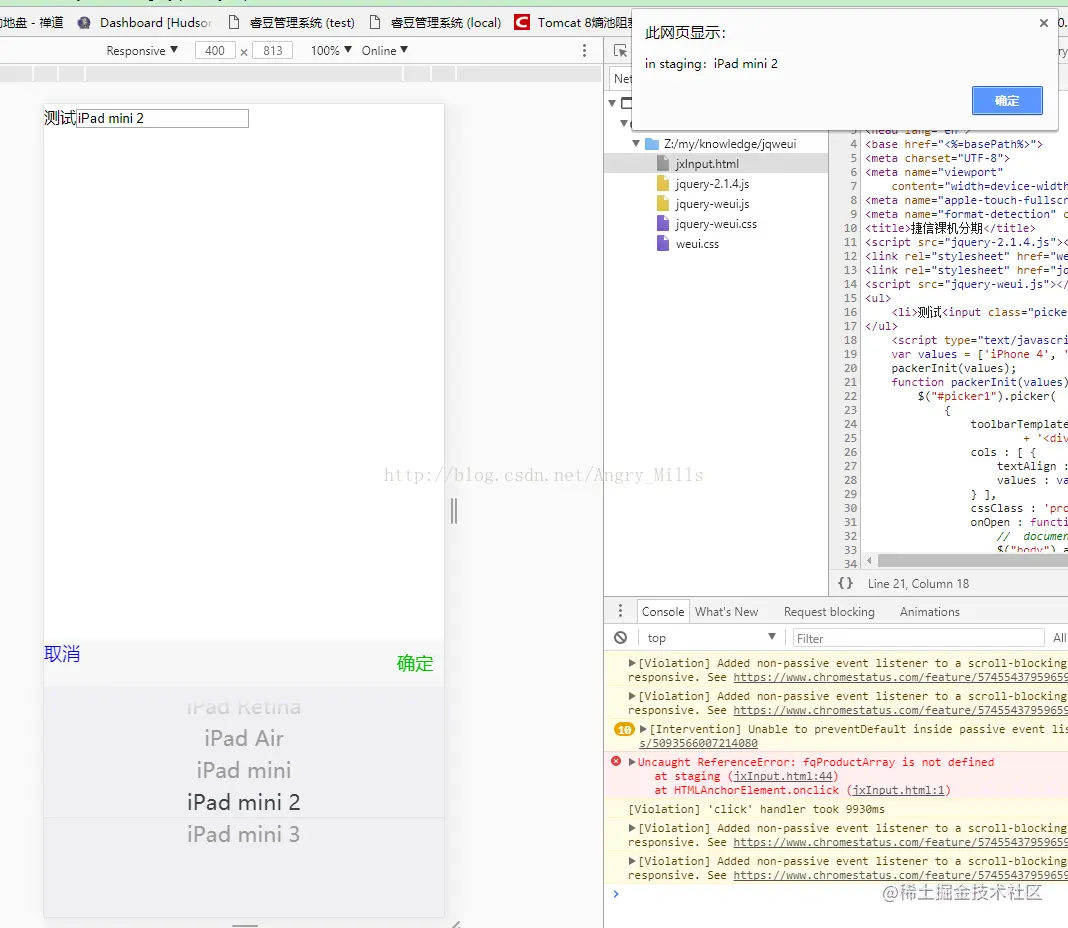Open 睿豆管理系统 (test) bookmark
The width and height of the screenshot is (1068, 928).
pyautogui.click(x=292, y=22)
